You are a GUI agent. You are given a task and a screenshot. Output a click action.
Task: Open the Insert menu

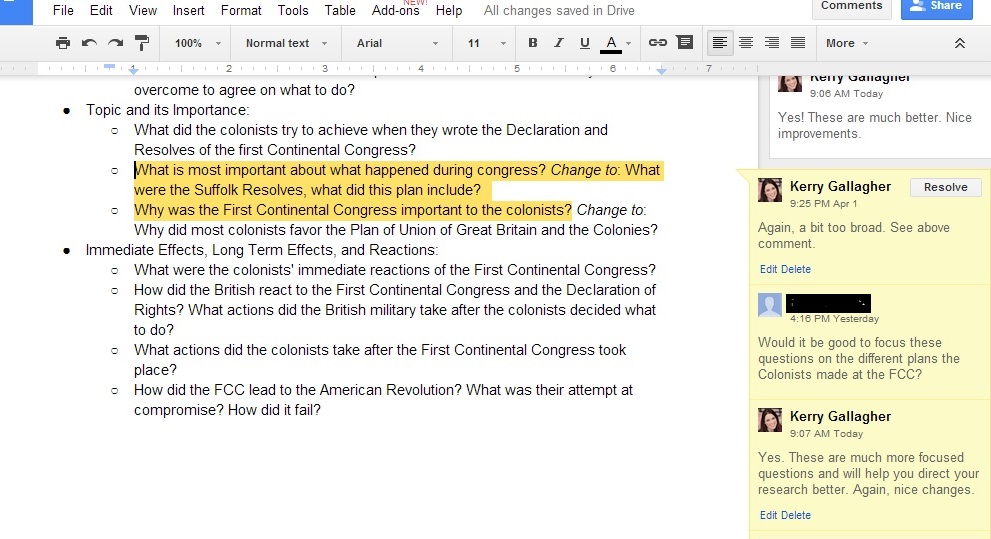(188, 10)
